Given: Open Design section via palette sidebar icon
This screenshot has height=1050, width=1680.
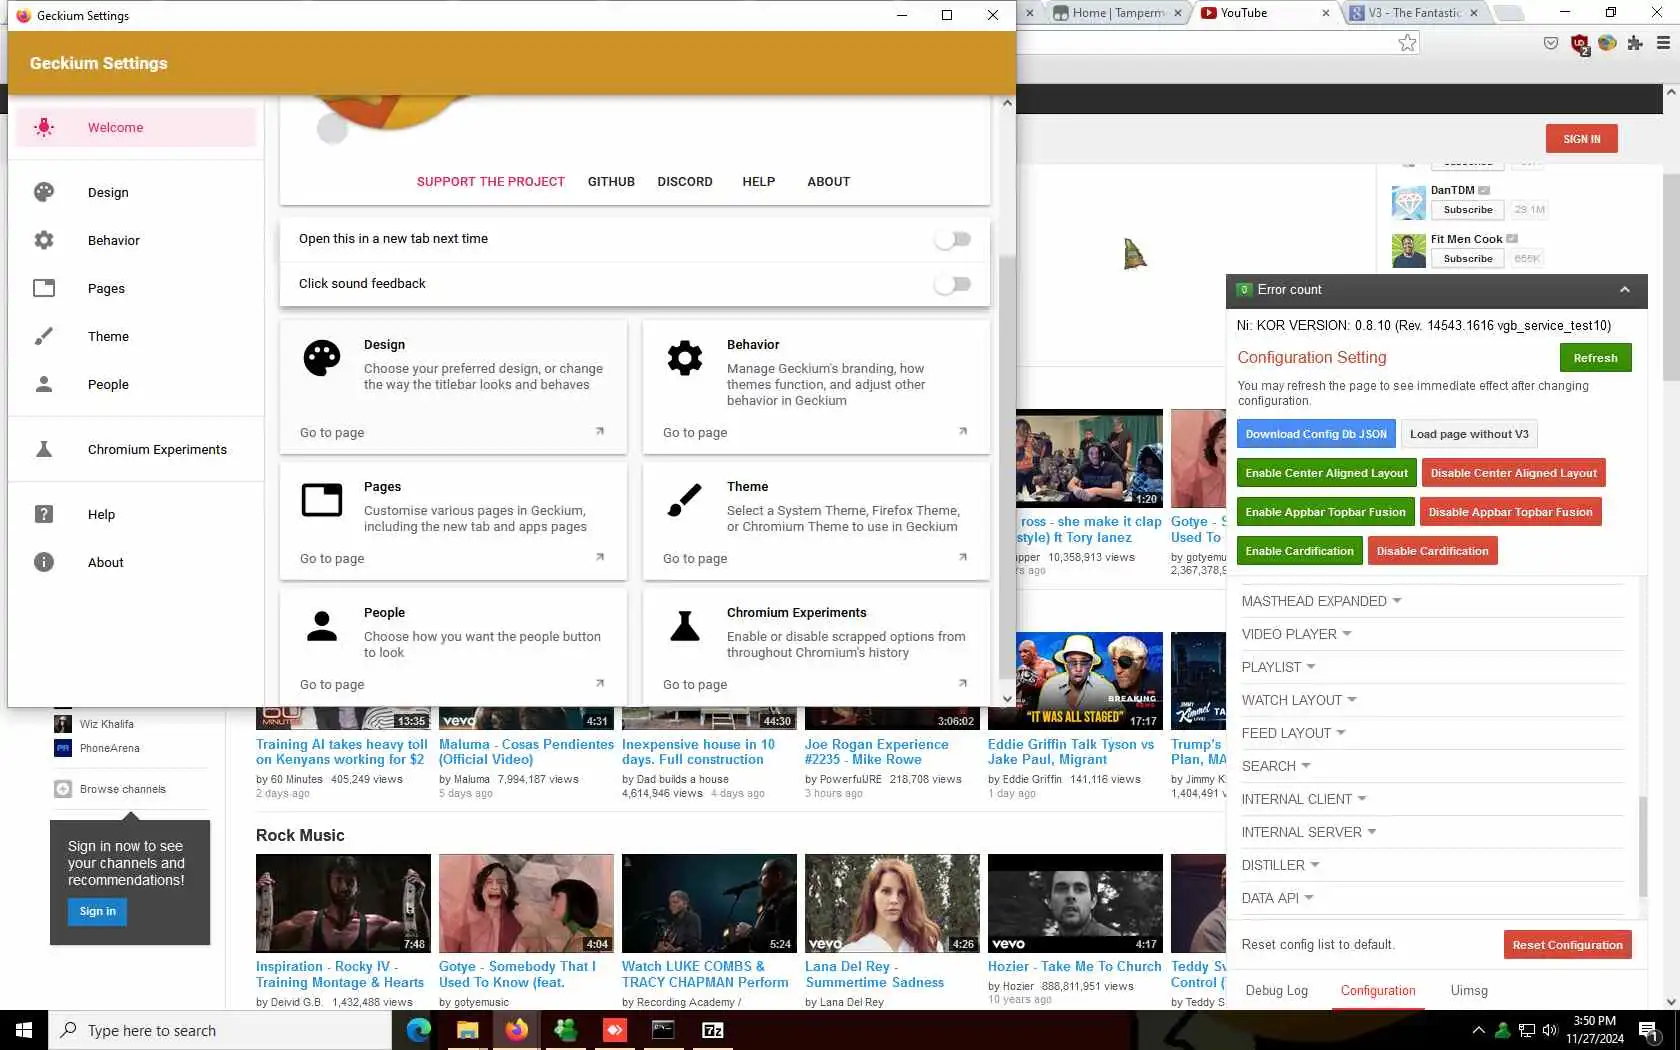Looking at the screenshot, I should (44, 192).
